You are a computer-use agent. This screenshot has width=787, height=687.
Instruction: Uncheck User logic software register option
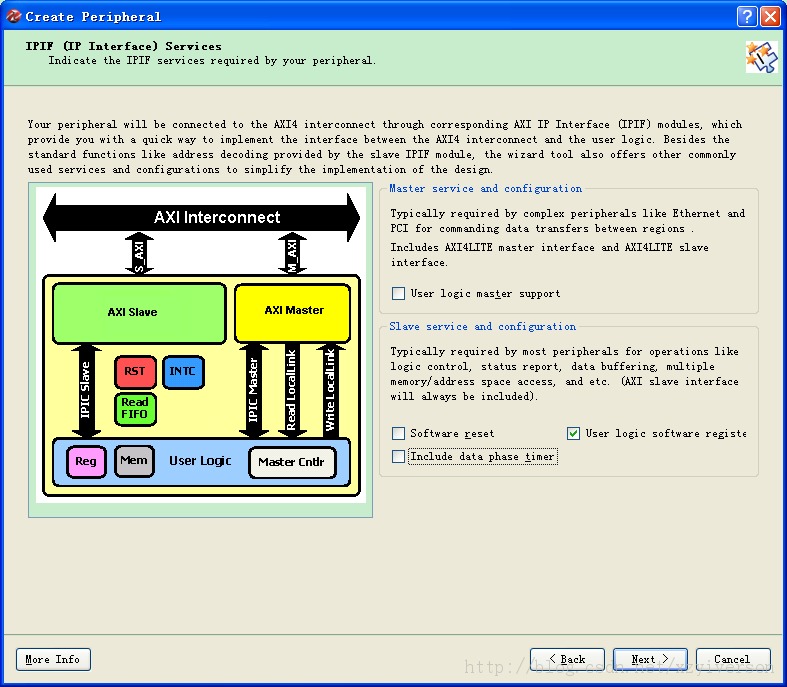(x=573, y=433)
